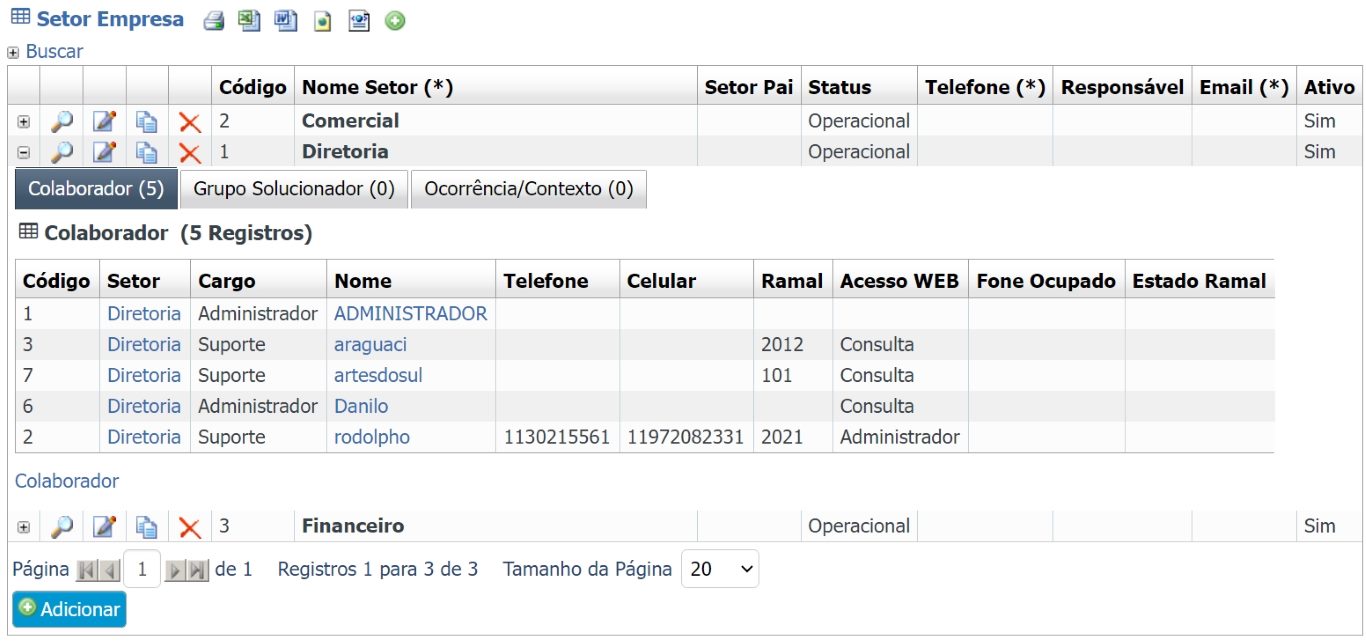This screenshot has width=1366, height=641.
Task: Copy the Comercial row
Action: click(x=147, y=121)
